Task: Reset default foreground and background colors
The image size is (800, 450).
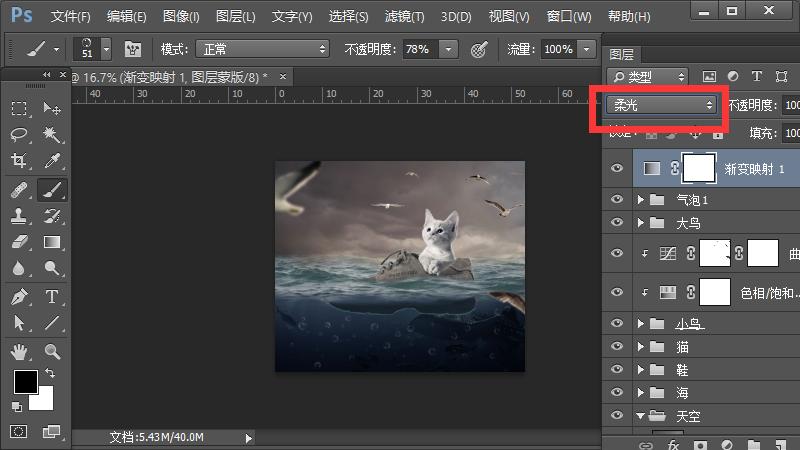Action: tap(17, 407)
